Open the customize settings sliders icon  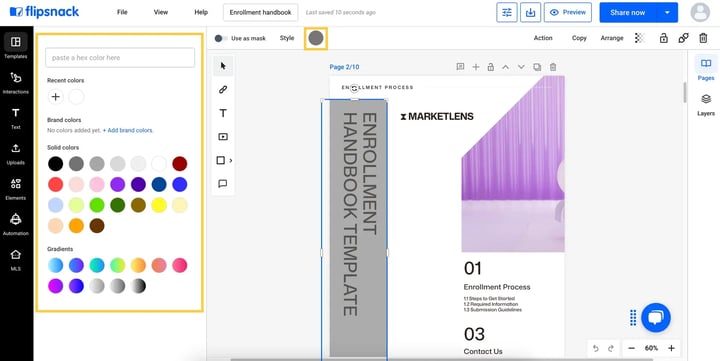coord(507,12)
